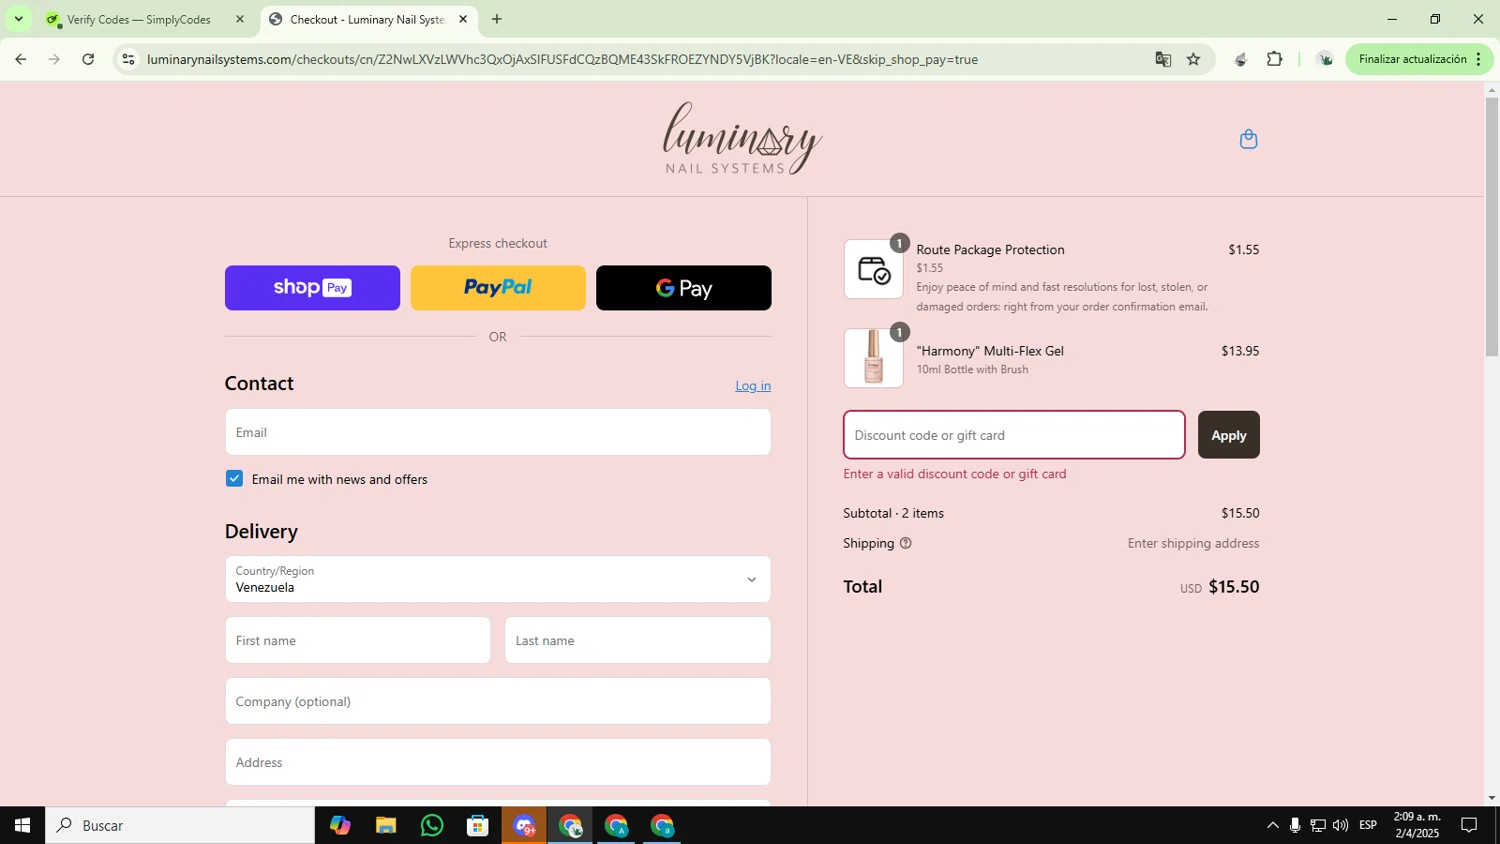Open the Discord-like chat app in taskbar
1500x844 pixels.
(x=524, y=825)
